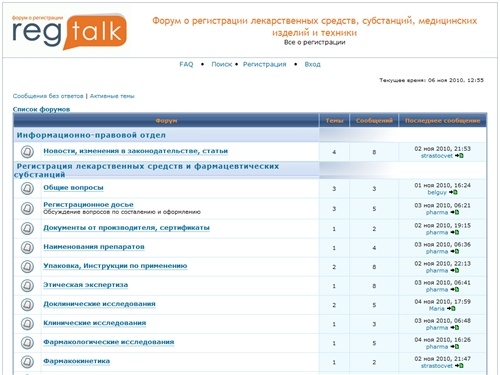Screen dimensions: 500x375
Task: Open Maria user profile
Action: (x=437, y=308)
